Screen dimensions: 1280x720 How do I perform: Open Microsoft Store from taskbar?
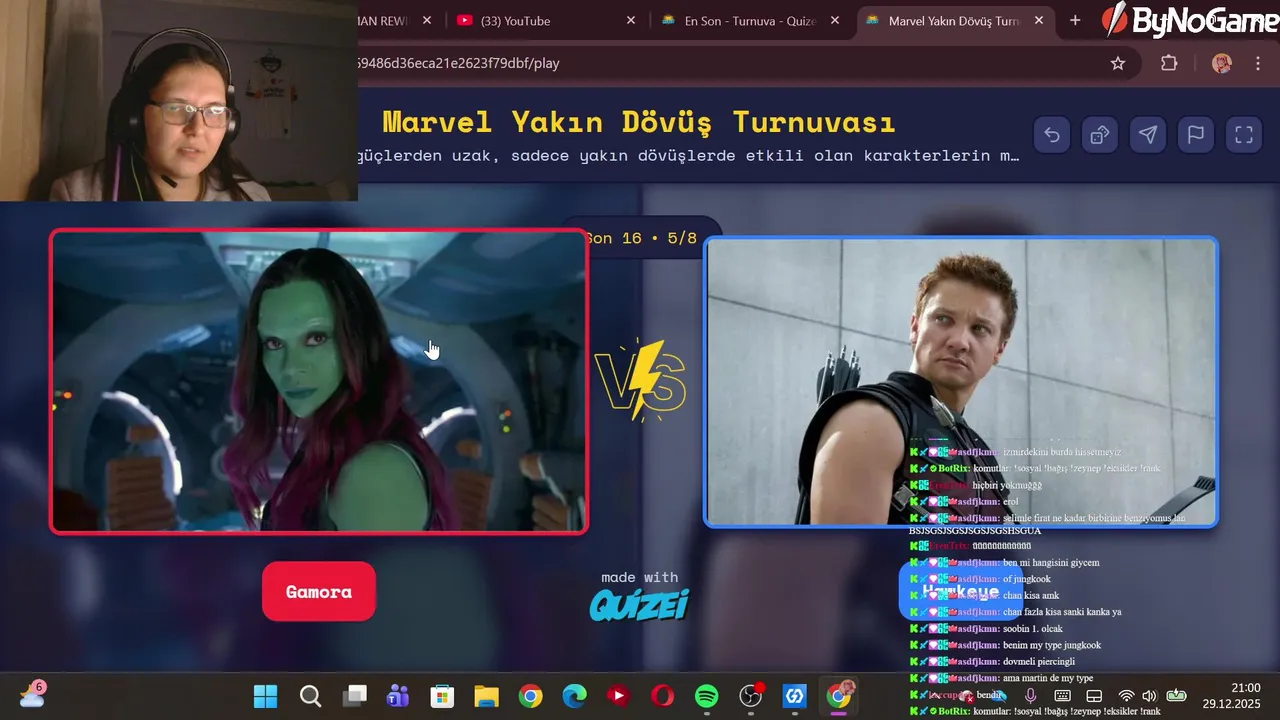(x=442, y=696)
